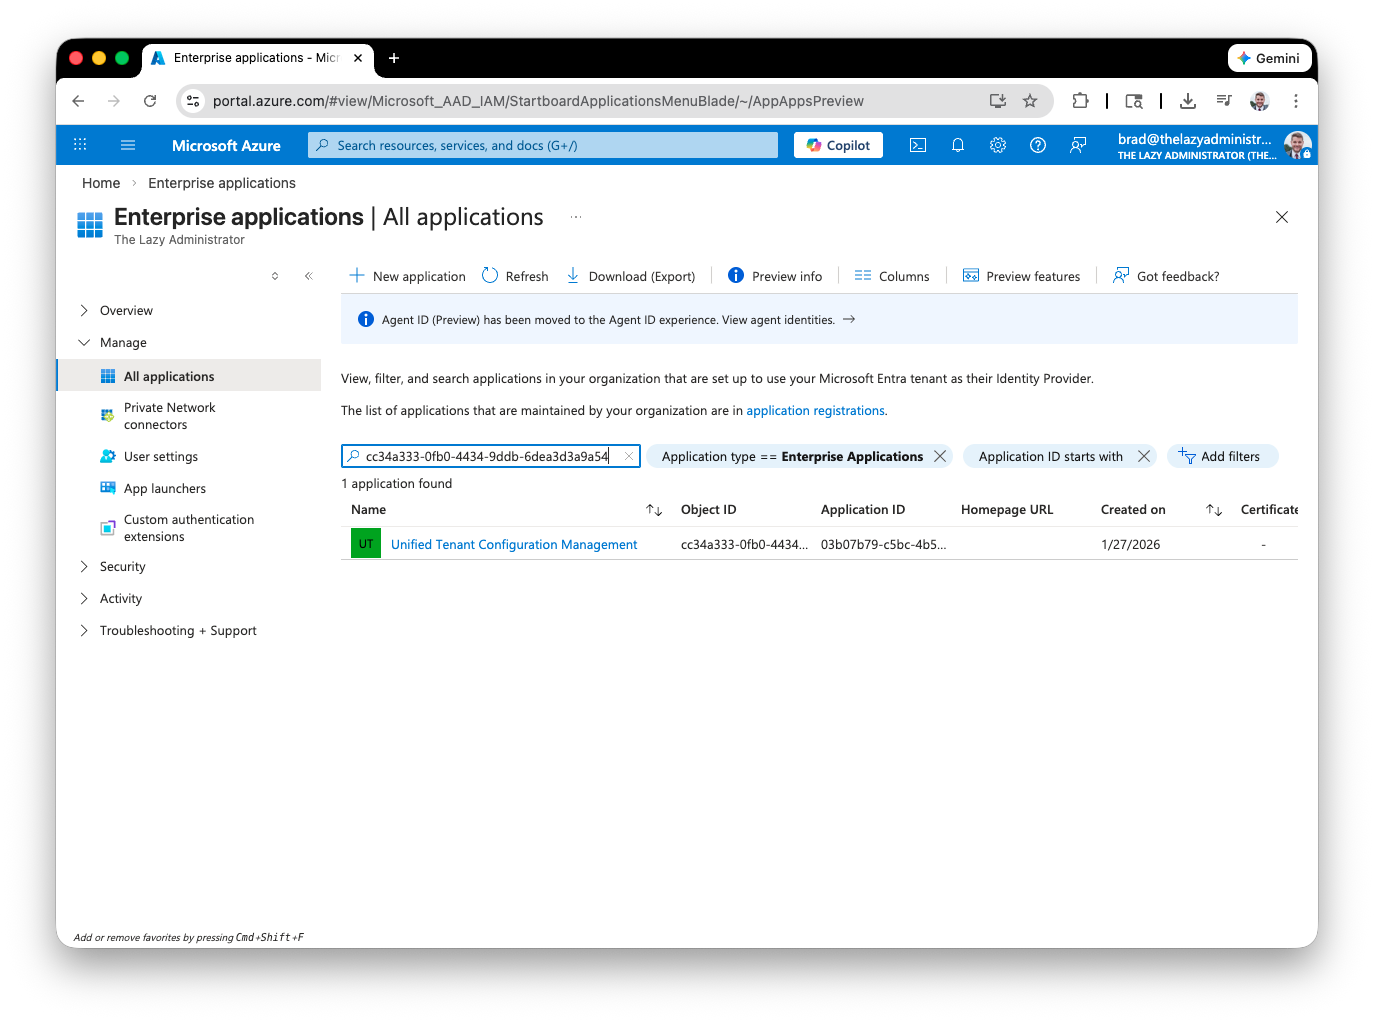Sort the list by Name column
The height and width of the screenshot is (1022, 1374).
654,510
